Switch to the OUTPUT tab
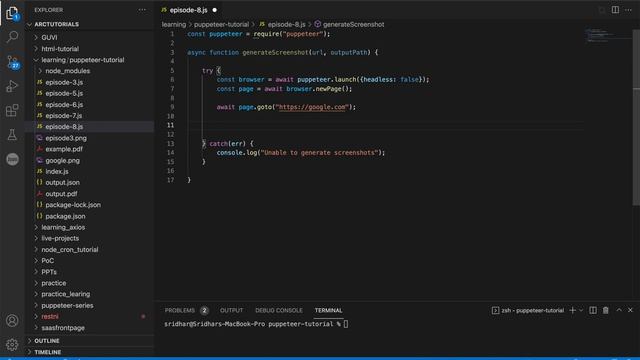Viewport: 640px width, 360px height. [231, 311]
